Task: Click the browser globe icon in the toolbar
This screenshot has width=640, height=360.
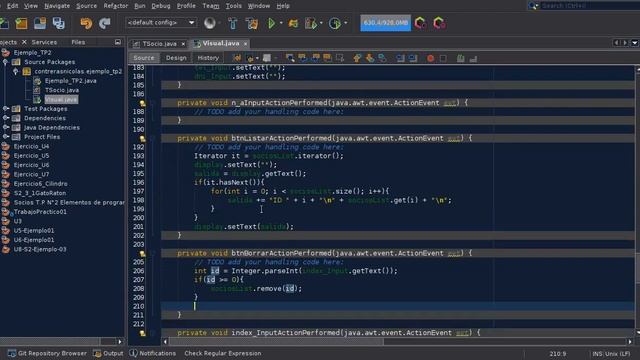Action: click(x=210, y=23)
